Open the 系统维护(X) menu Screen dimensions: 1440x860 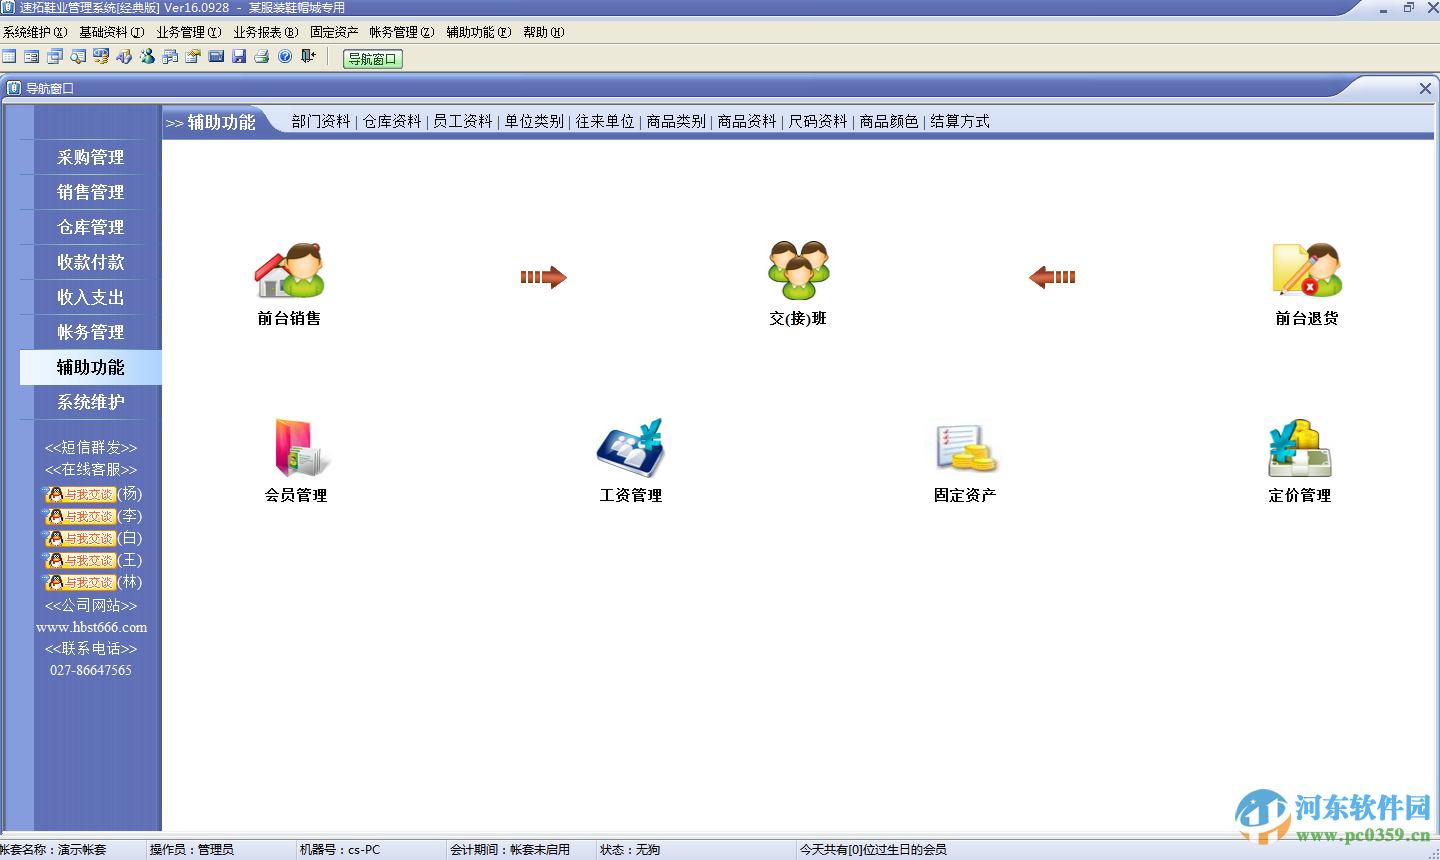pyautogui.click(x=35, y=32)
